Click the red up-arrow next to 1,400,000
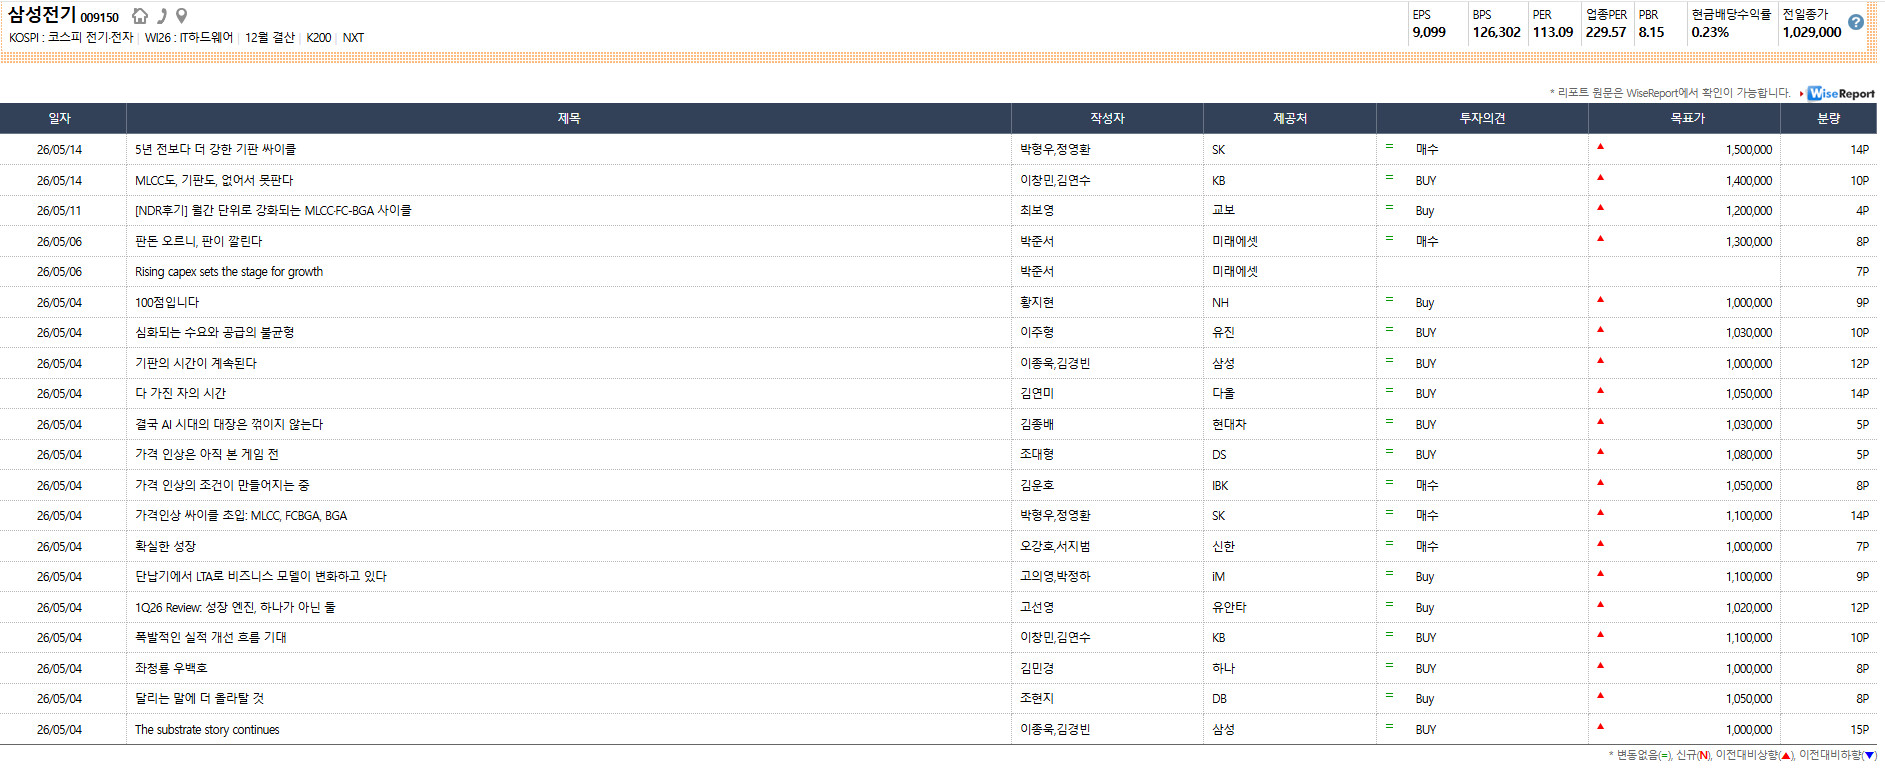 tap(1600, 177)
